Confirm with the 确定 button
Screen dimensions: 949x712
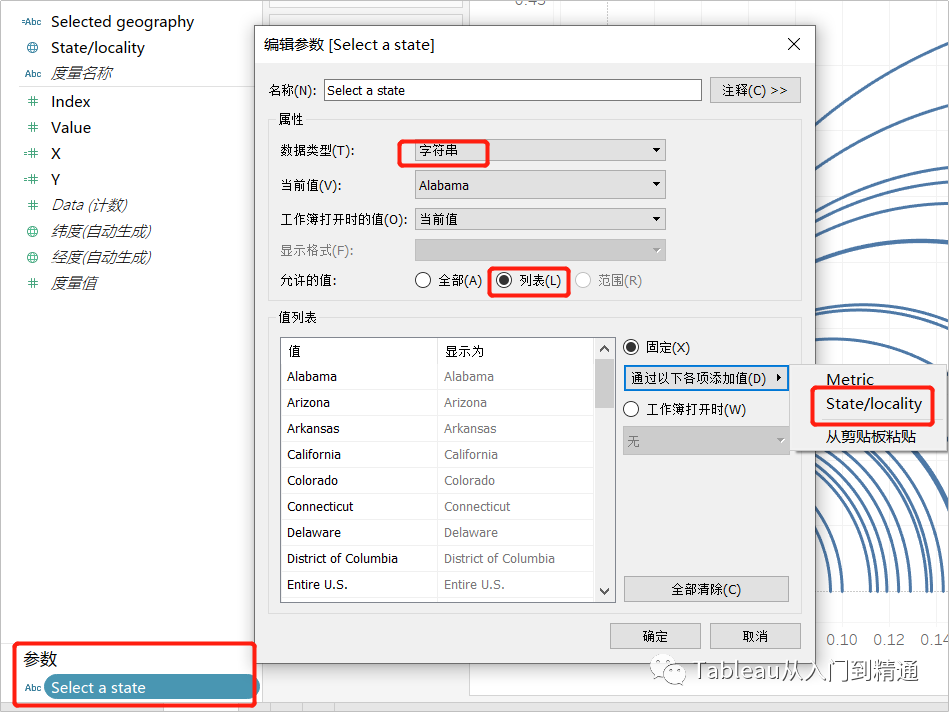[x=655, y=636]
